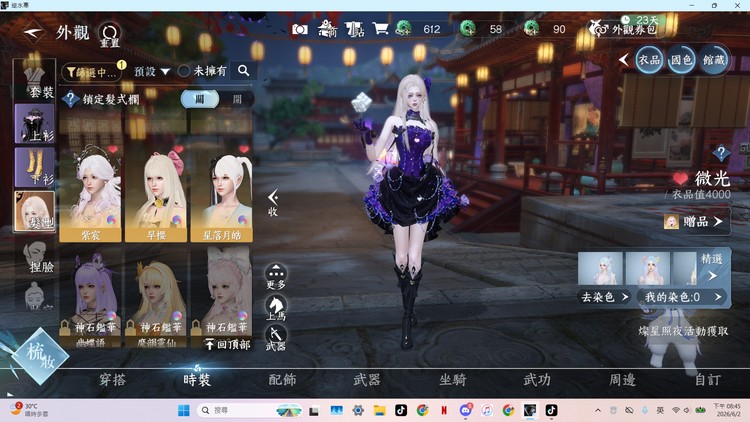
Task: Go back using the arrow beside 外觀
Action: coord(33,33)
